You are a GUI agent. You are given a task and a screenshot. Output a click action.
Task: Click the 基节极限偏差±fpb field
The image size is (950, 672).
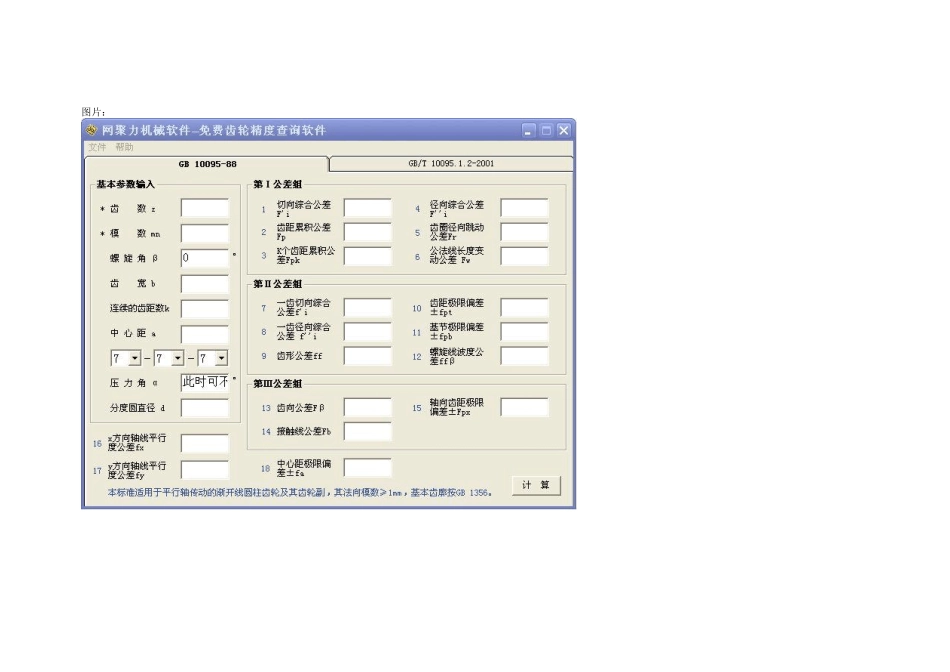click(x=525, y=331)
